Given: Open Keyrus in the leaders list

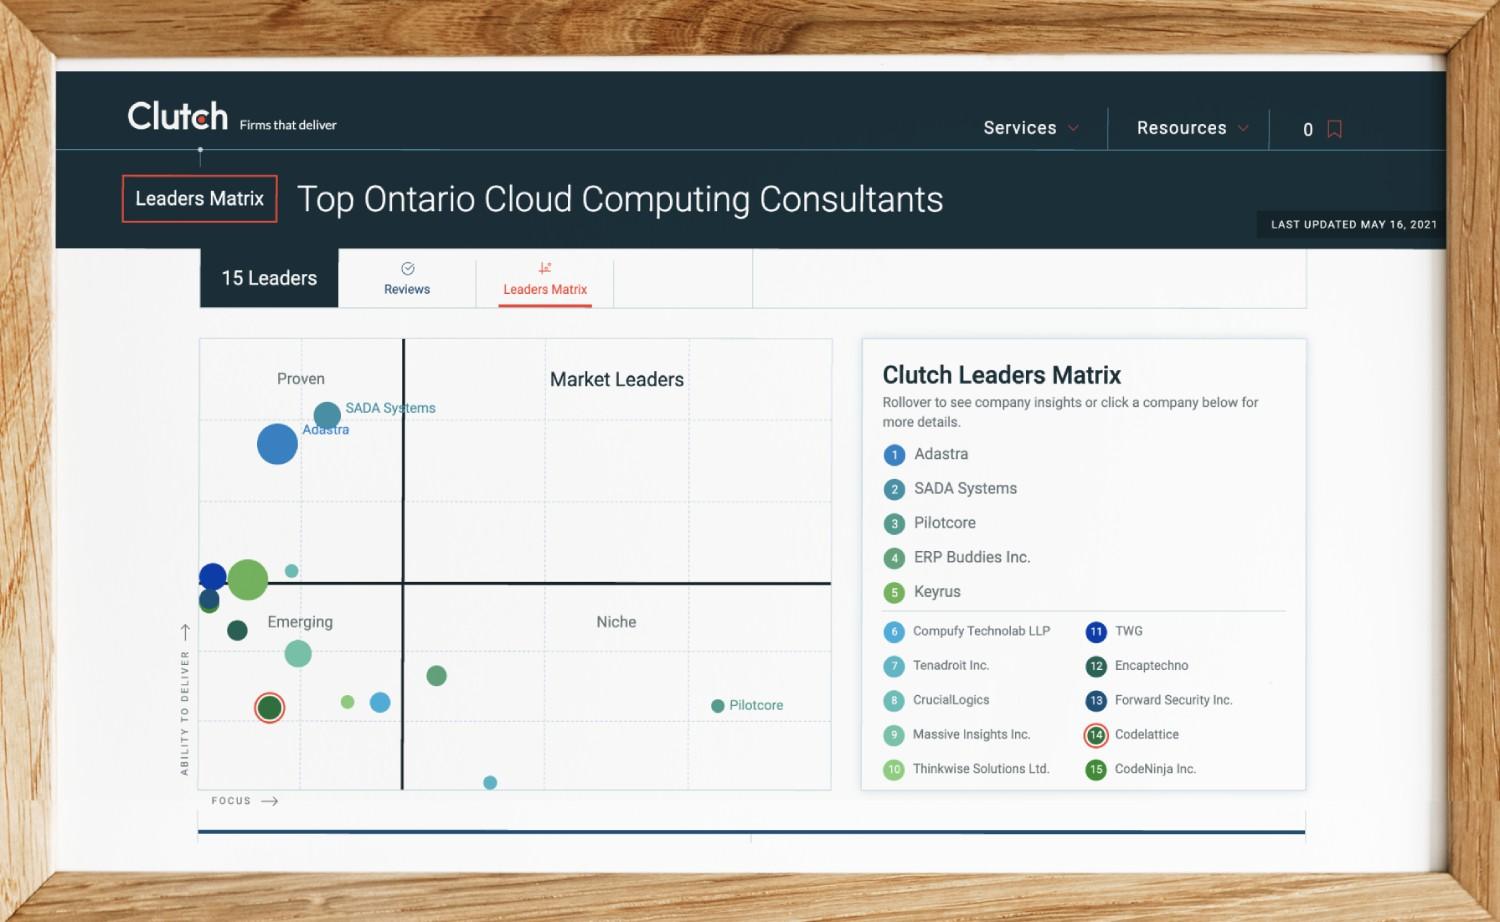Looking at the screenshot, I should (937, 592).
